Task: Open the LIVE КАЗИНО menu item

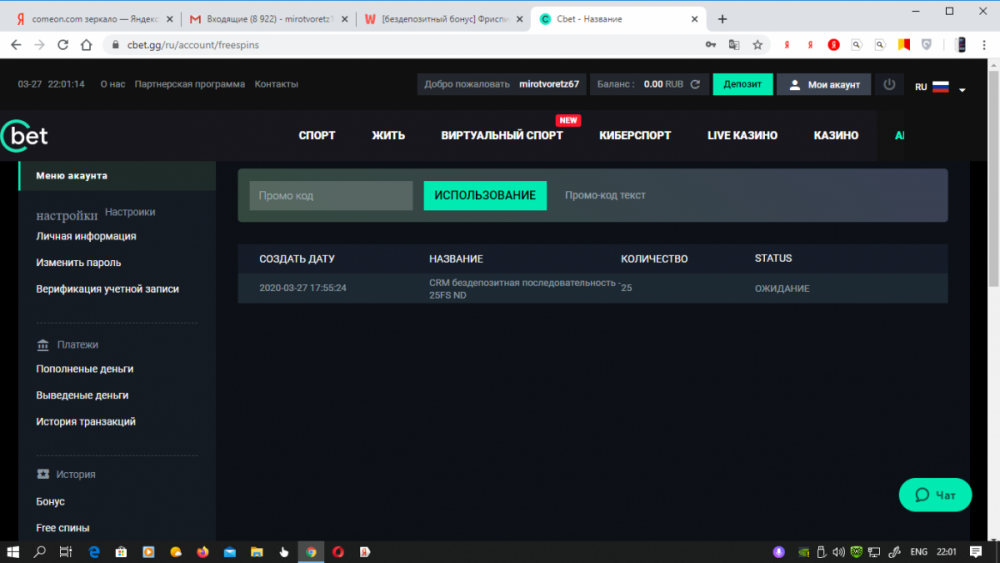Action: pos(742,136)
